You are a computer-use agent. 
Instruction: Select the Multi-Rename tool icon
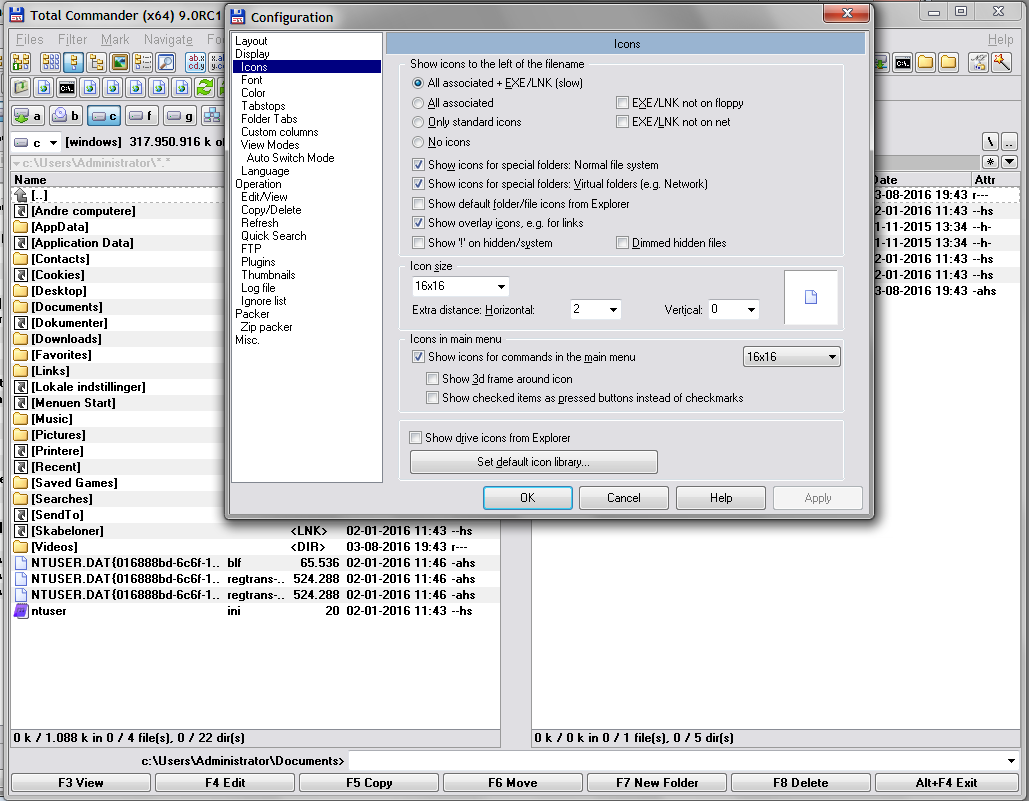[195, 62]
